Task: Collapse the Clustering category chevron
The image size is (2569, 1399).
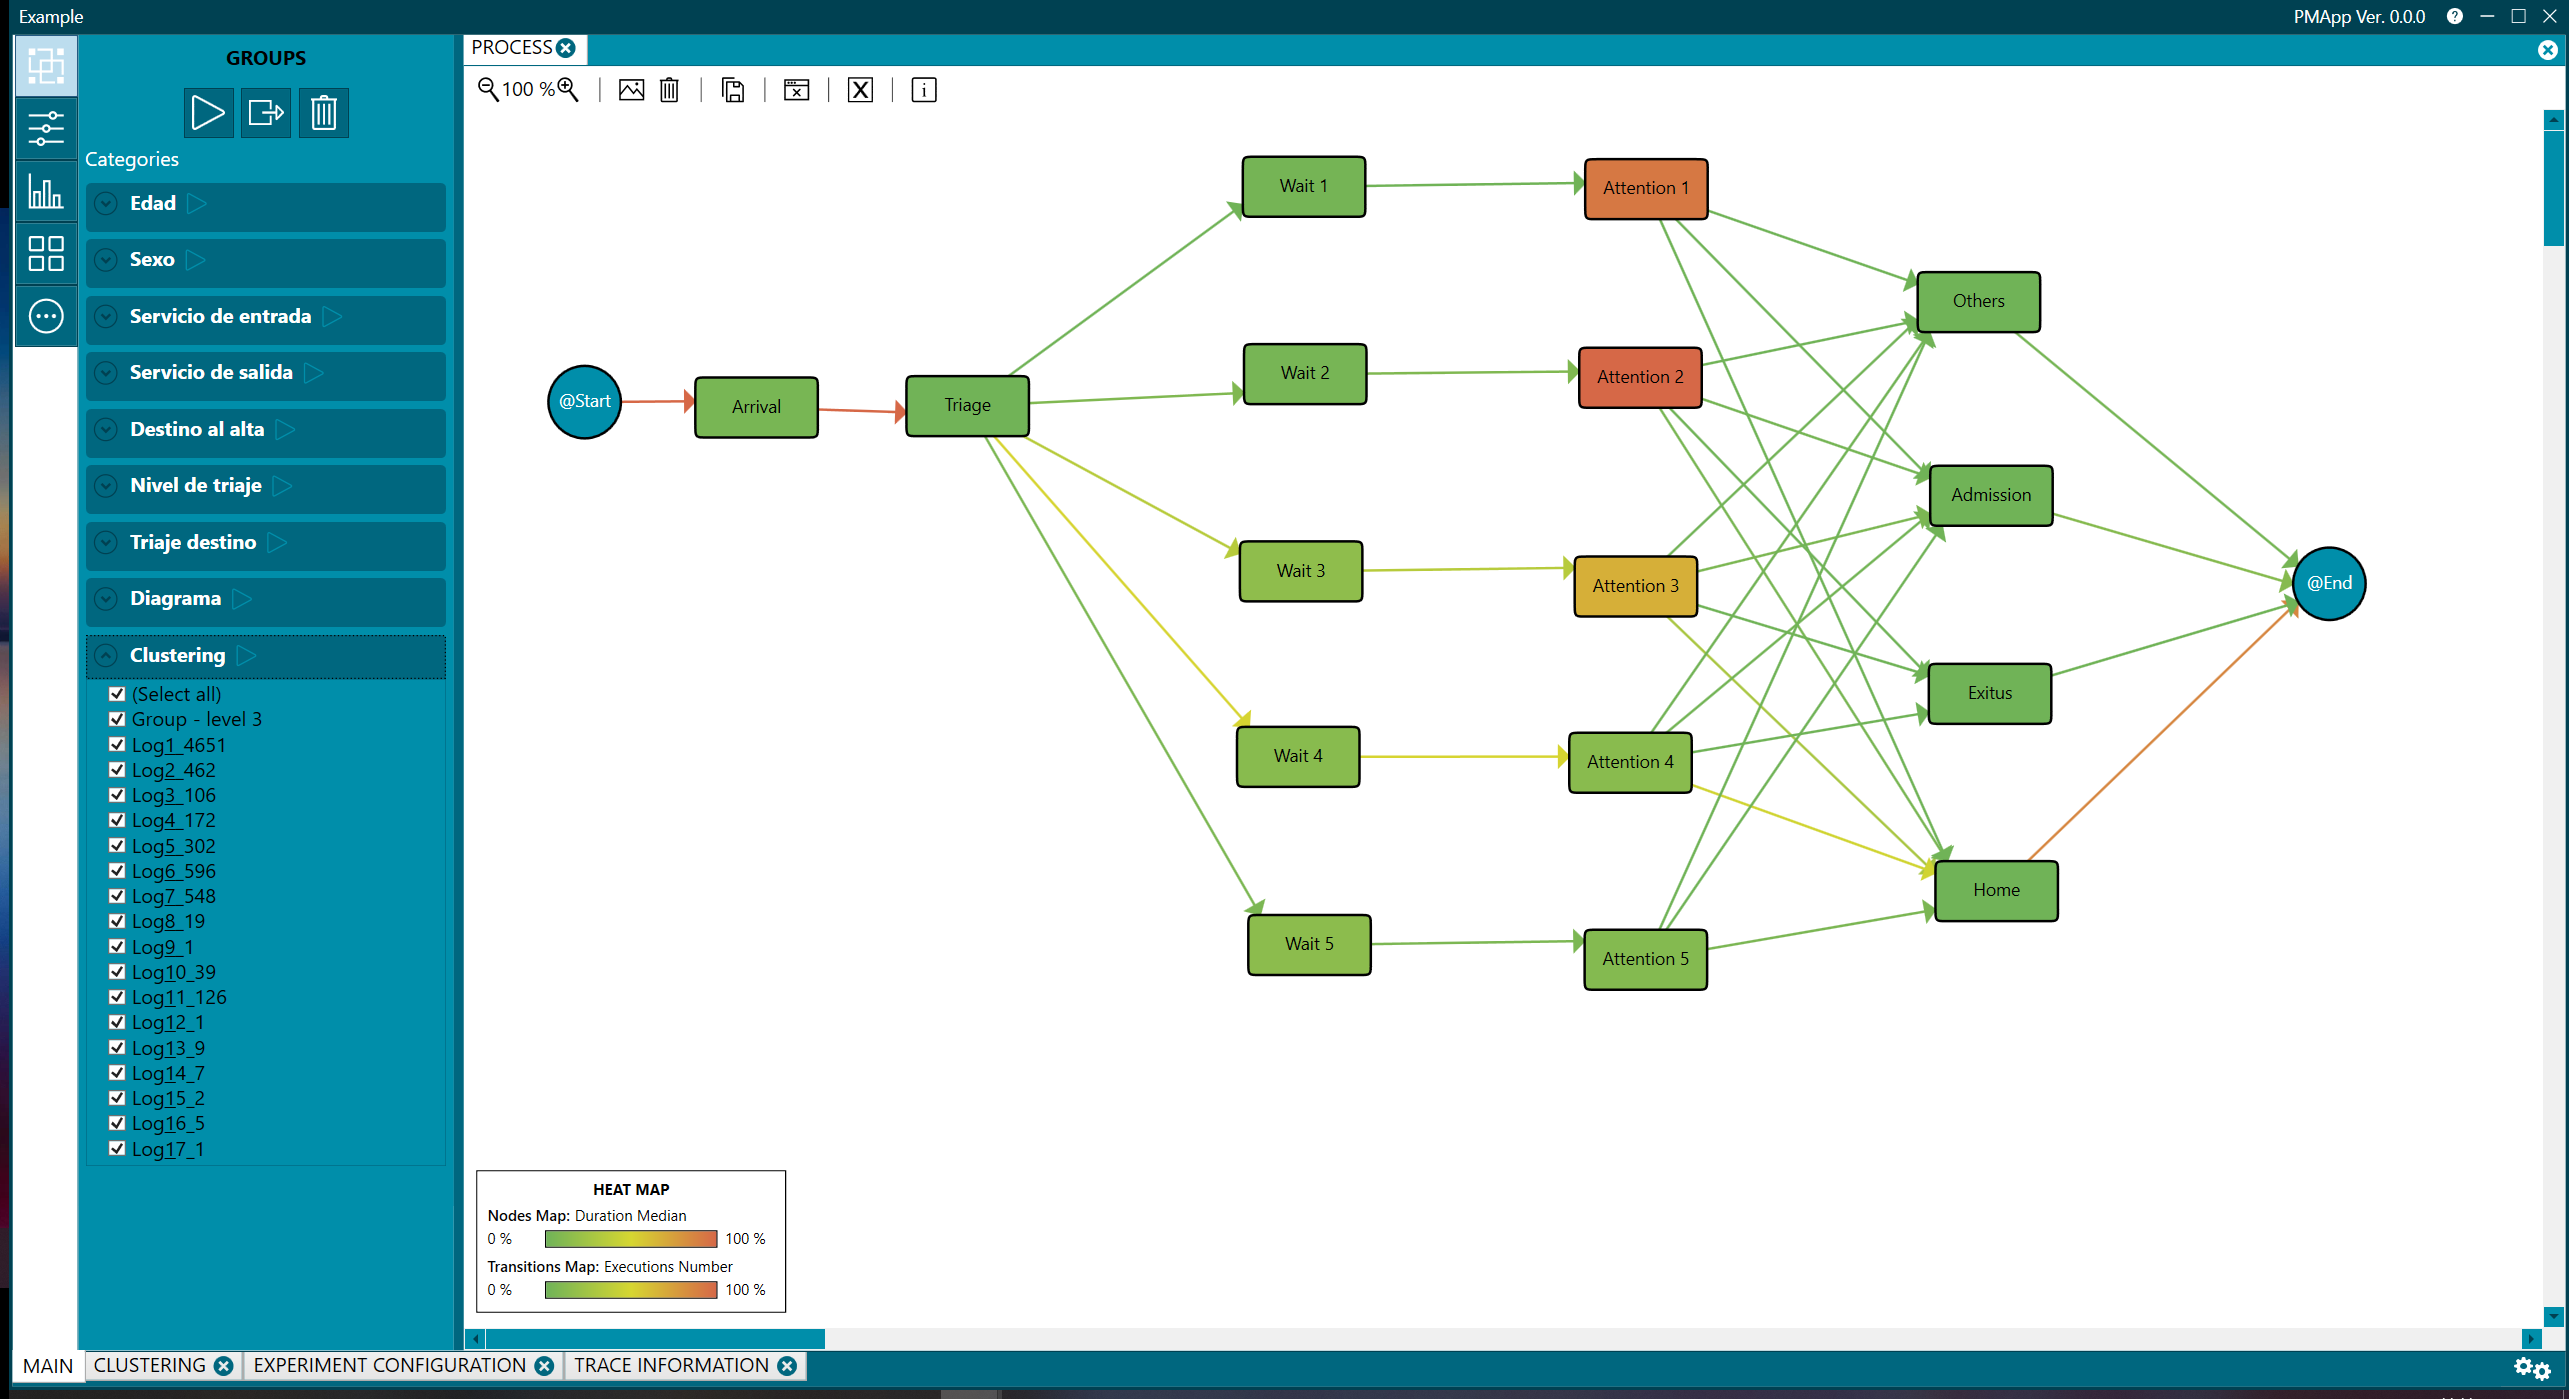Action: 106,656
